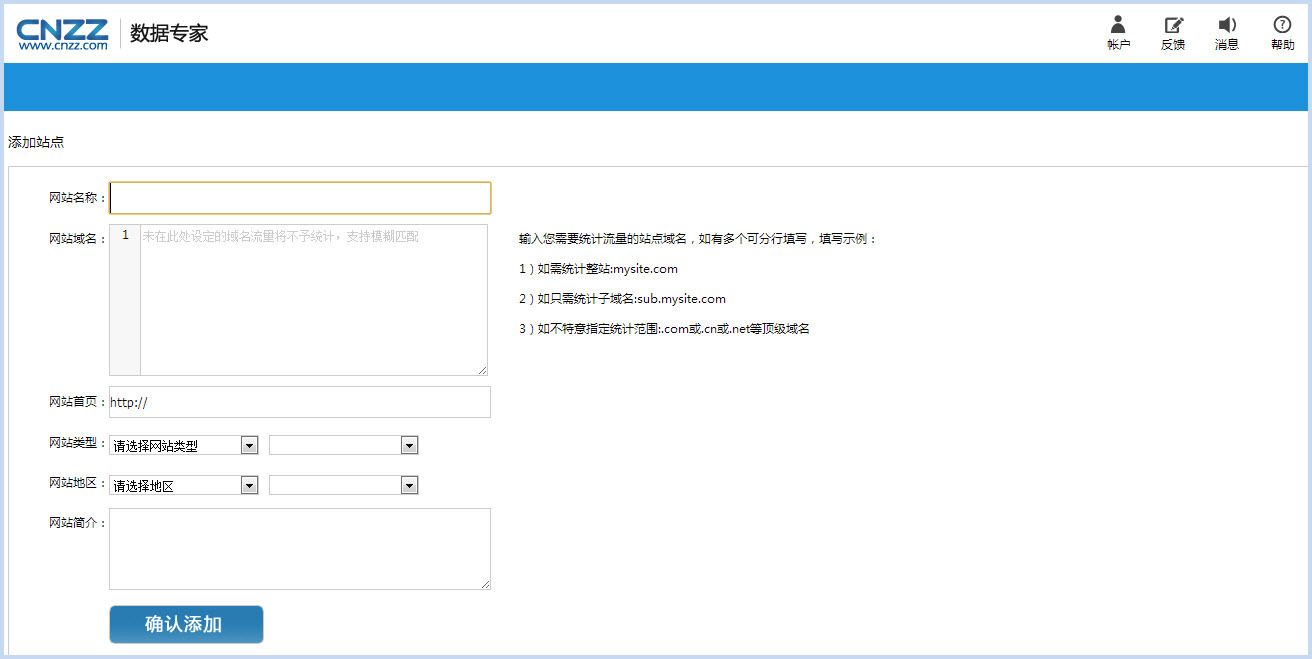Expand the 请选择地区 region dropdown

point(184,485)
